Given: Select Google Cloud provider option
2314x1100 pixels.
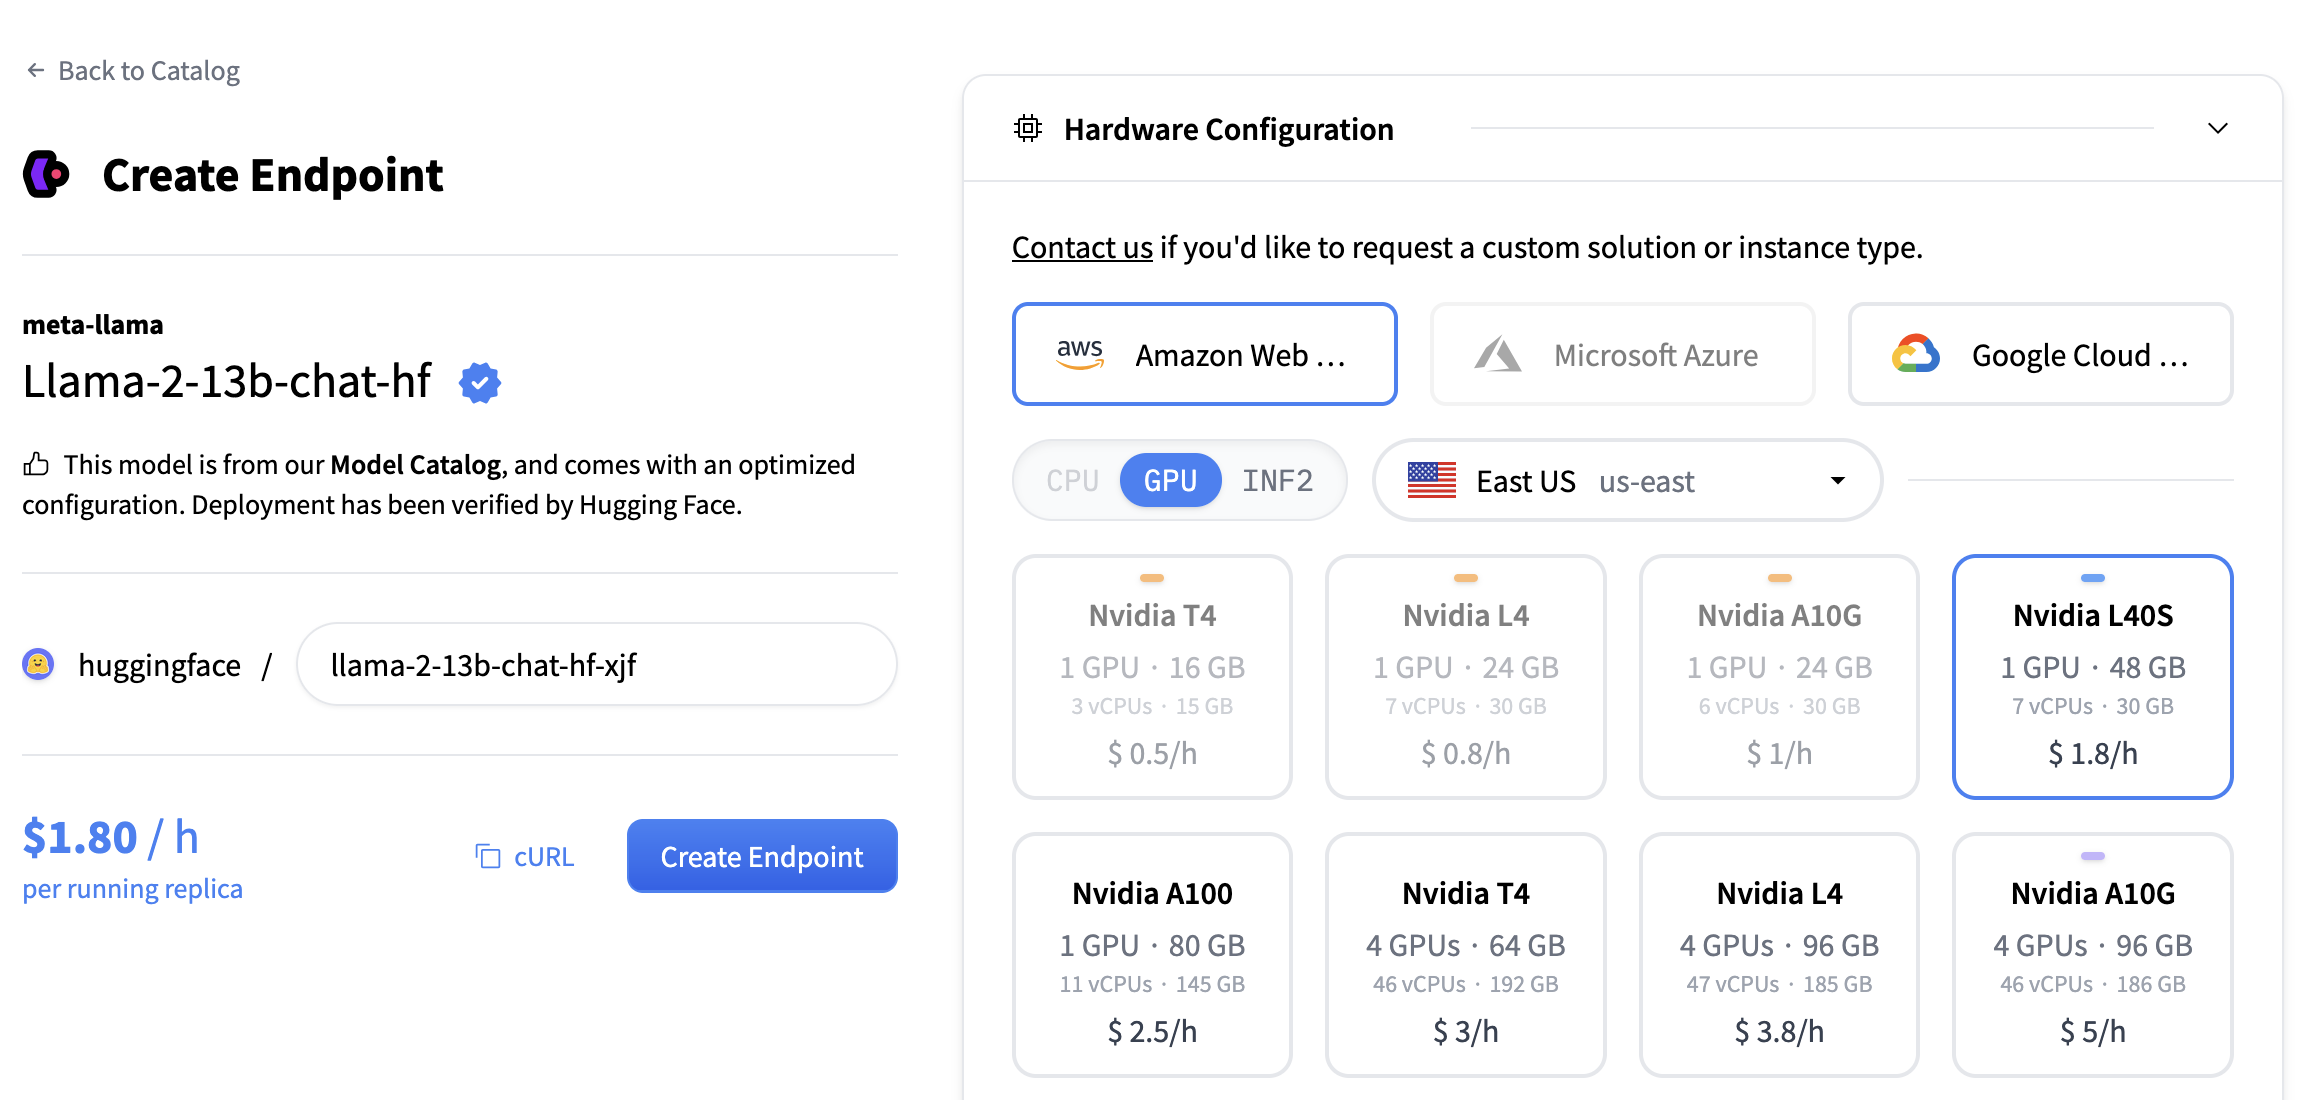Looking at the screenshot, I should [2040, 354].
